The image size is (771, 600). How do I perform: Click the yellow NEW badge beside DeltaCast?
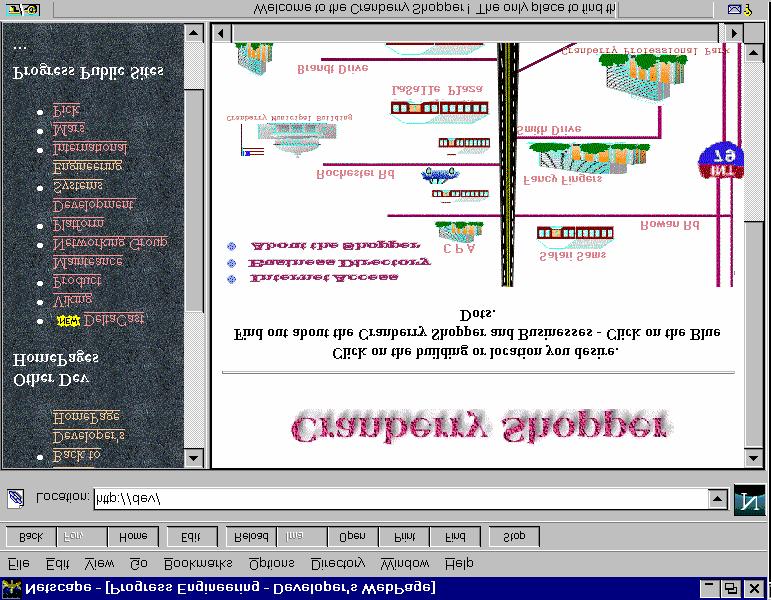tap(68, 321)
